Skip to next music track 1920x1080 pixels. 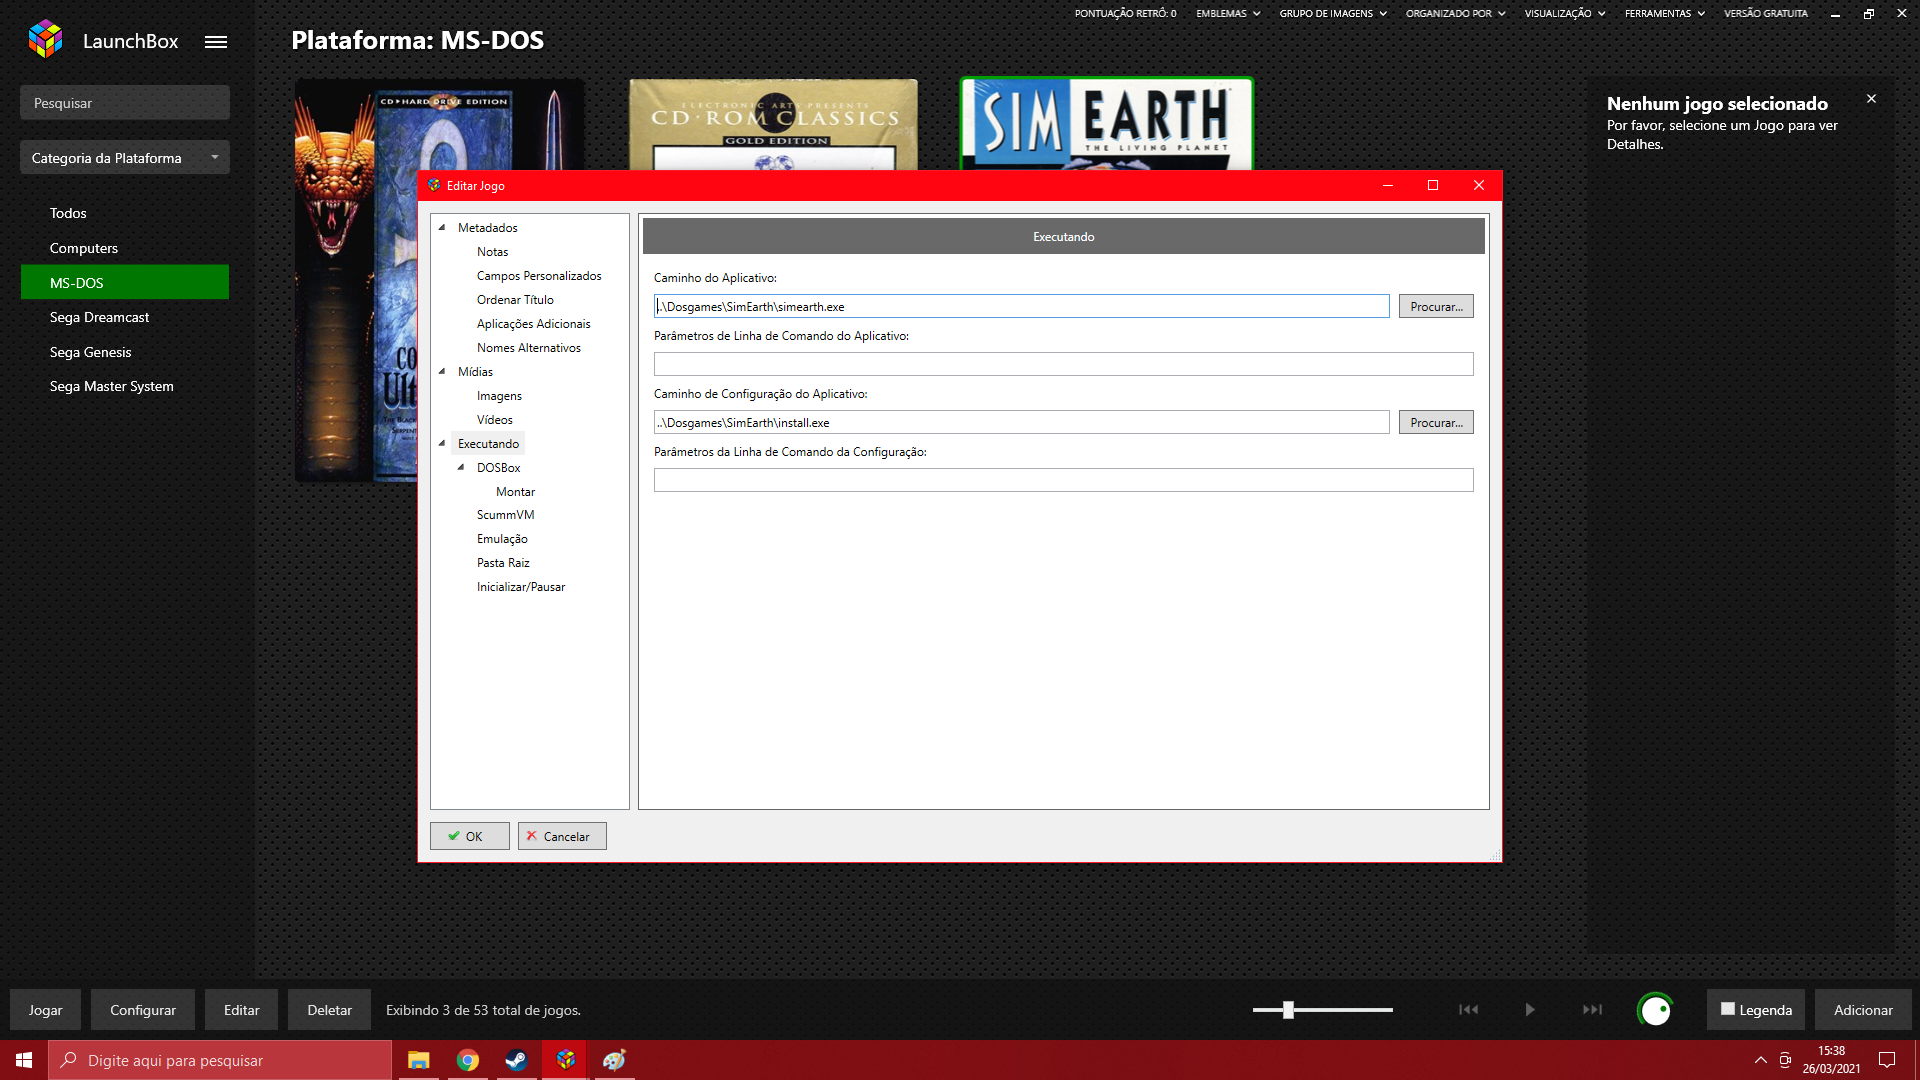[x=1592, y=1010]
